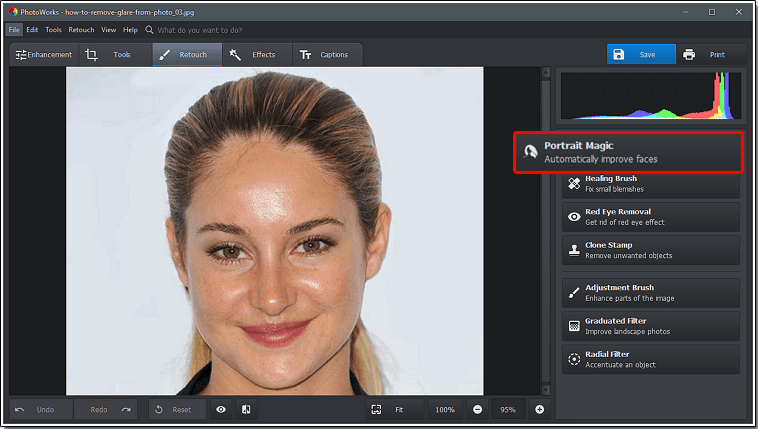758x429 pixels.
Task: Click the Fit to screen button
Action: click(394, 410)
